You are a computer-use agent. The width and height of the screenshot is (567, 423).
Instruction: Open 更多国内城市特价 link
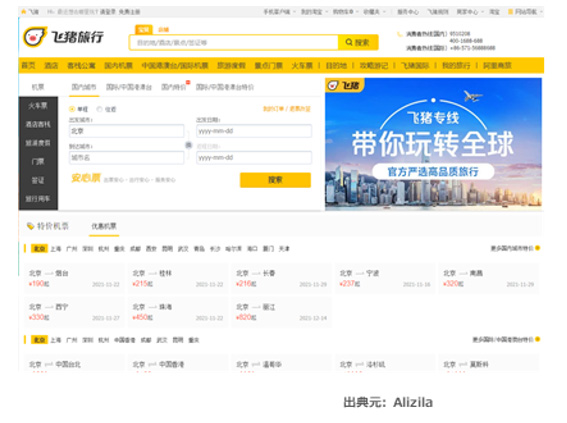[x=512, y=248]
